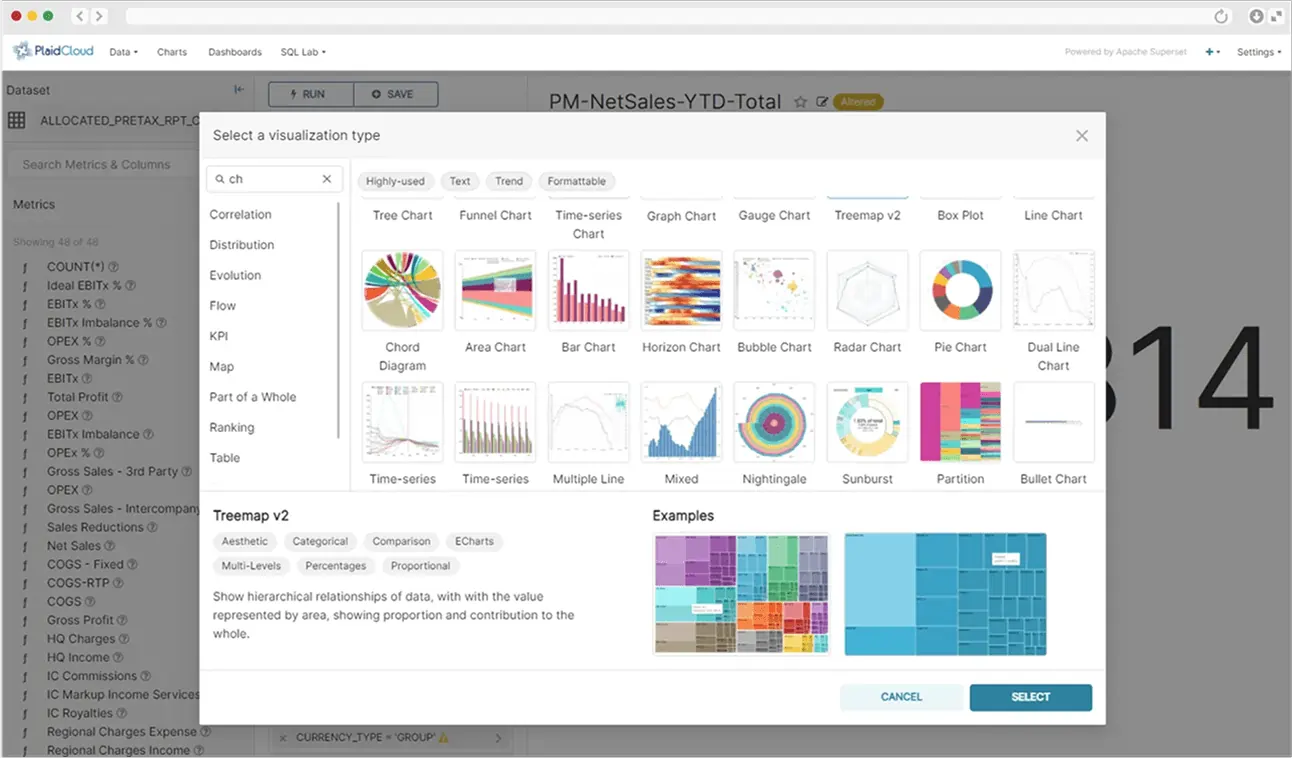Open the Data dropdown menu
Image resolution: width=1292 pixels, height=758 pixels.
pos(123,52)
